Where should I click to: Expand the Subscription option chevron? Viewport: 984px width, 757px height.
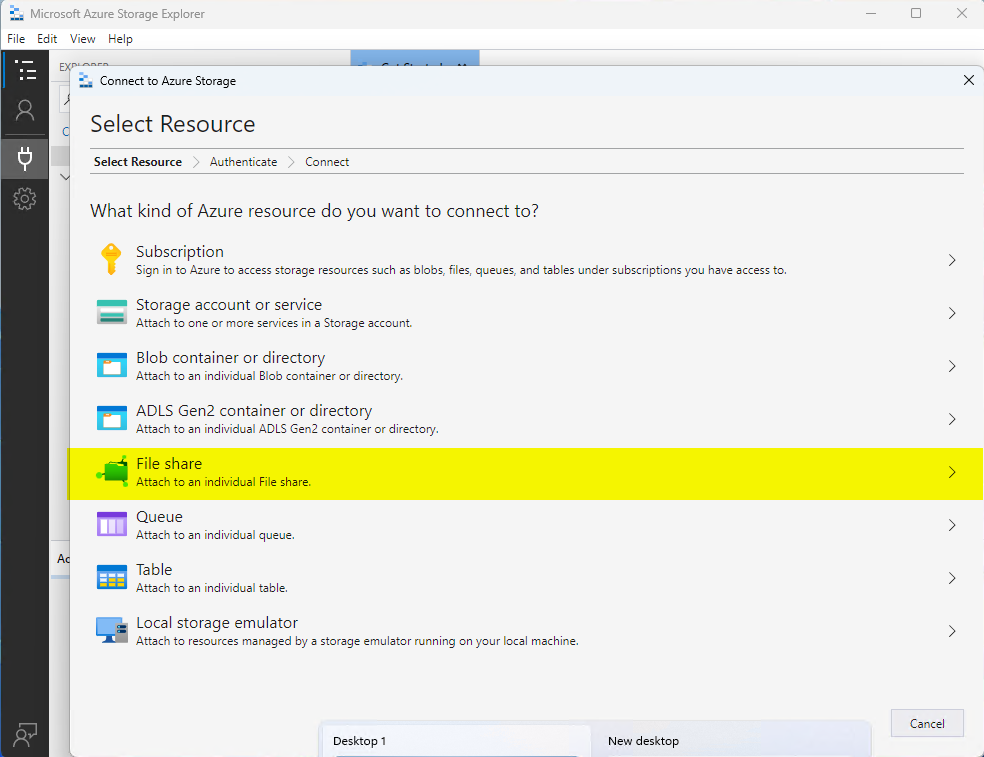coord(952,260)
